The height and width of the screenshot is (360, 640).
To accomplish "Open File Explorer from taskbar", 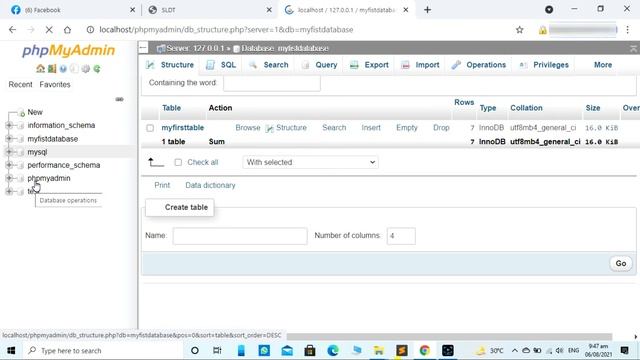I will (x=379, y=350).
